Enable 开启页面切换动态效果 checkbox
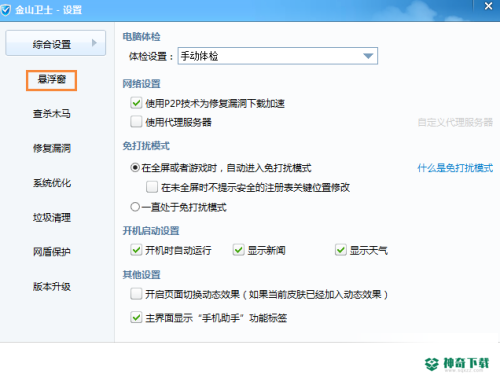The image size is (500, 382). 136,294
